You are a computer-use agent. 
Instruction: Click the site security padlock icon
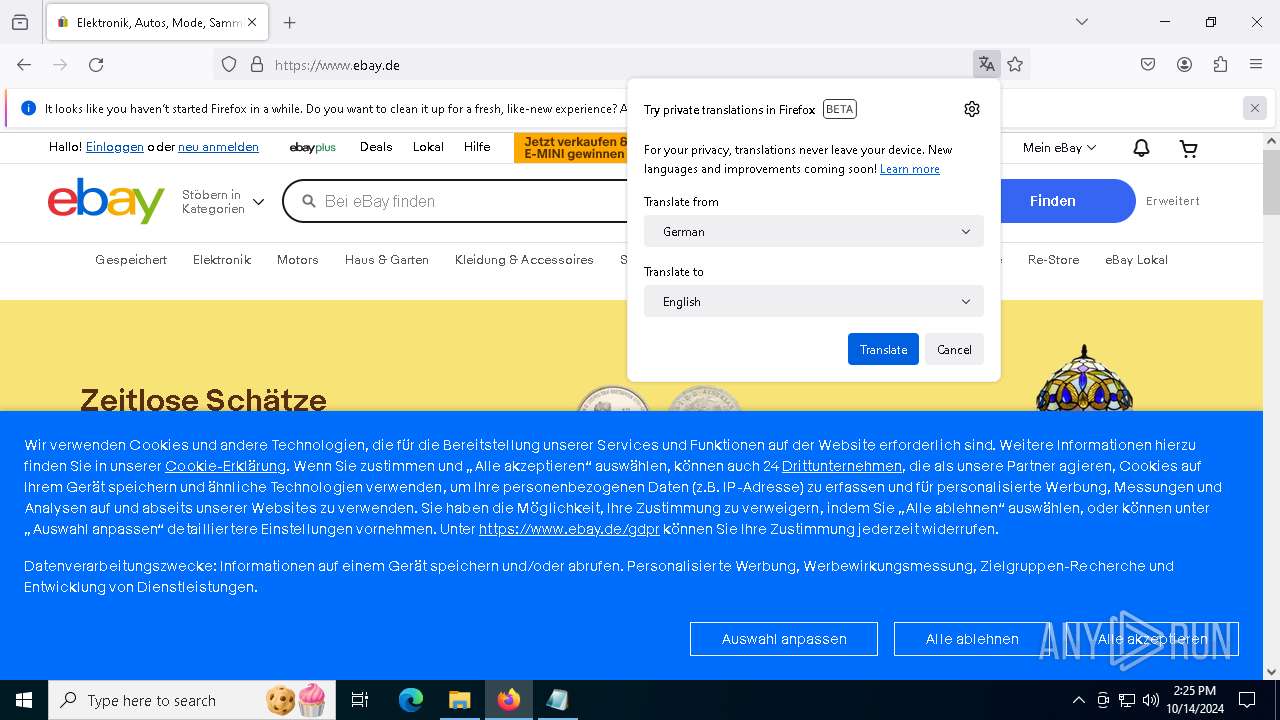(x=257, y=65)
